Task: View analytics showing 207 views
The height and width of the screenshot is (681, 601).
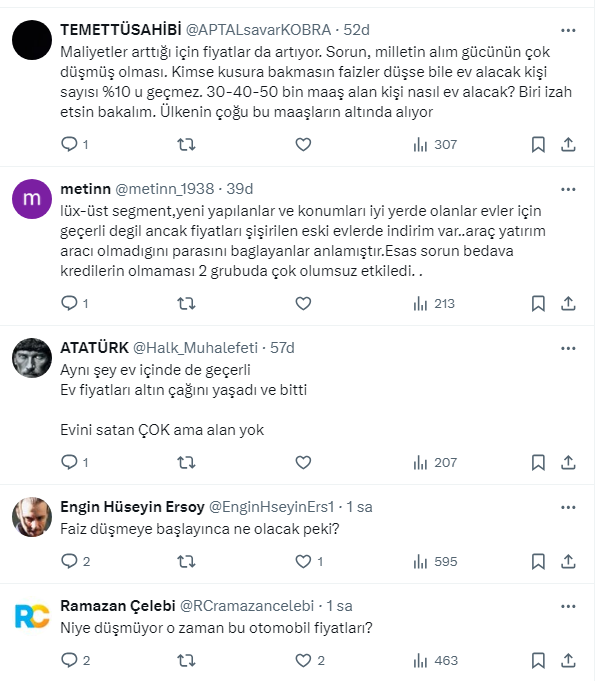Action: coord(435,462)
